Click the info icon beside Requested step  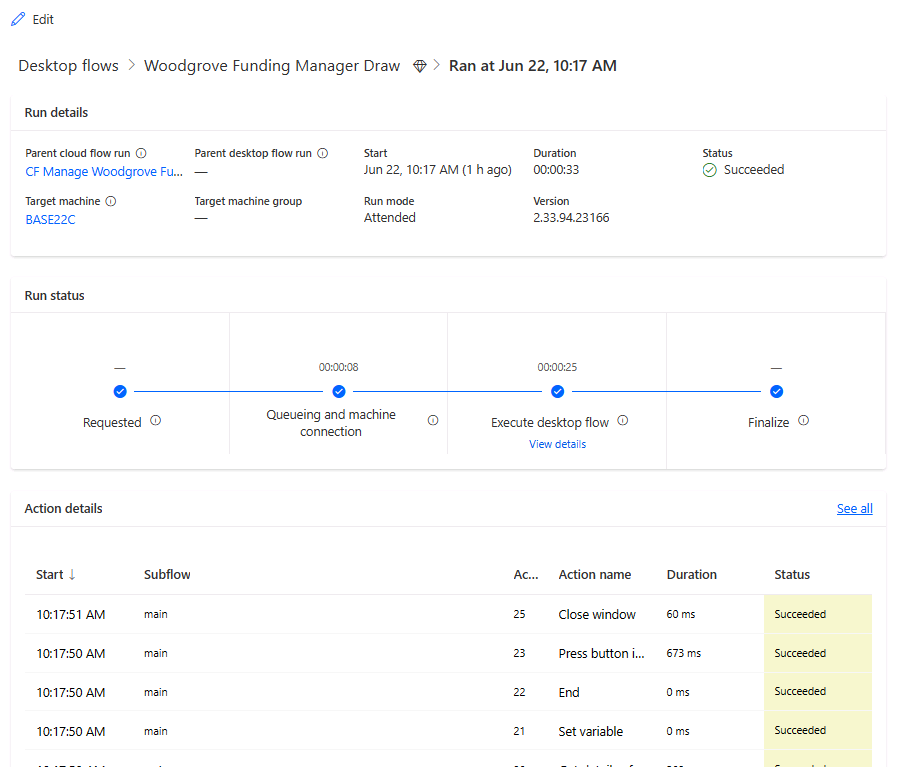(x=155, y=421)
